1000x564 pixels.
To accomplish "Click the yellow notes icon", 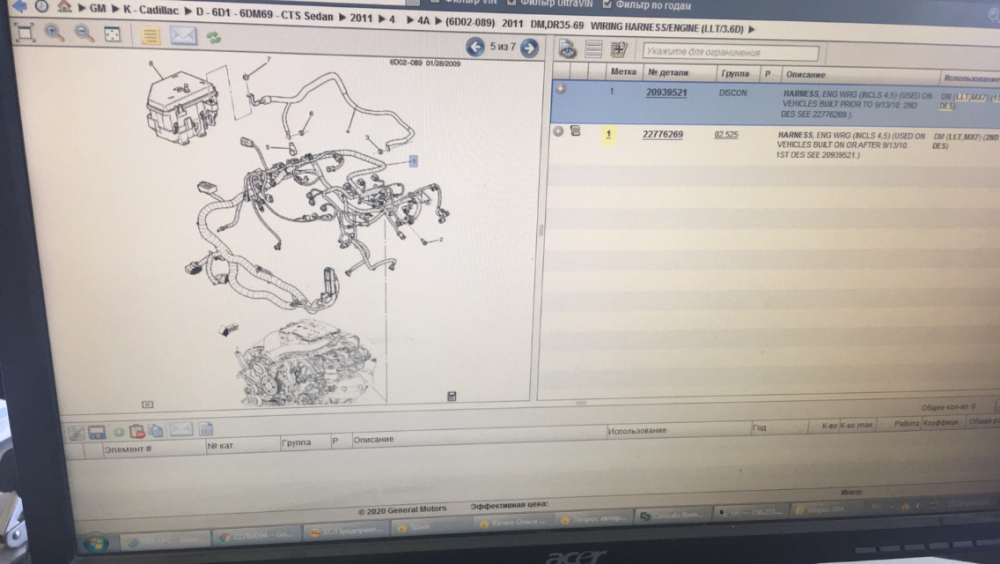I will (x=150, y=36).
